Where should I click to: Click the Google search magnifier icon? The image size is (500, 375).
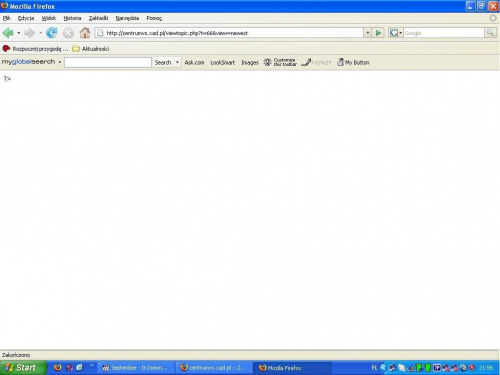[490, 33]
